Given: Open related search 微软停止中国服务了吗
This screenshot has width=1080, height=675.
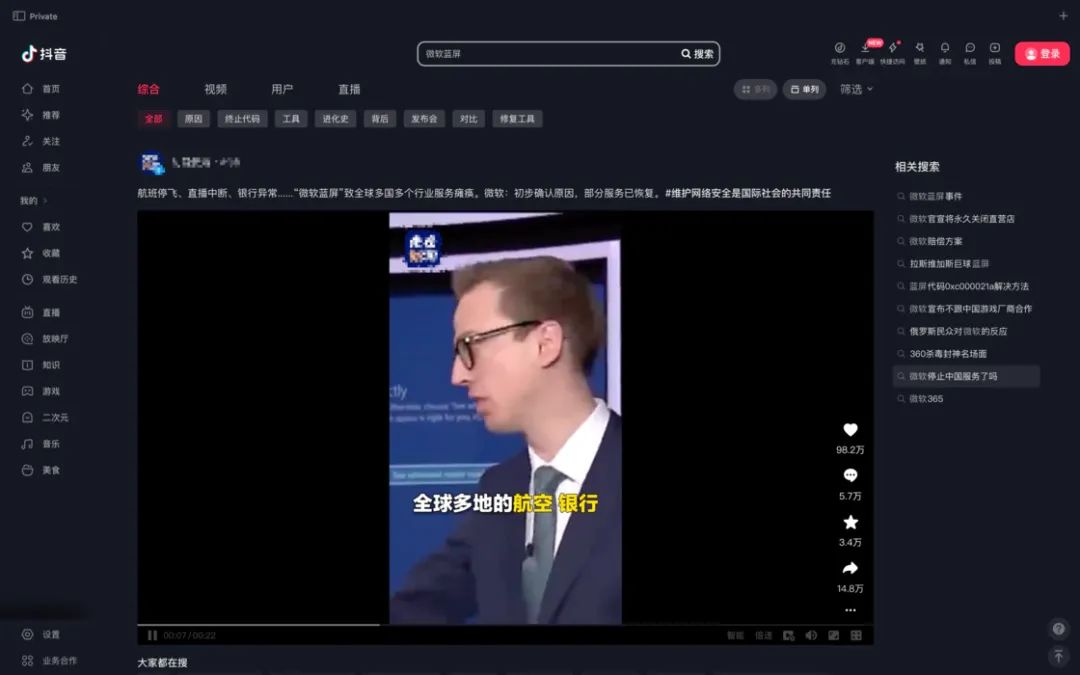Looking at the screenshot, I should pyautogui.click(x=966, y=376).
